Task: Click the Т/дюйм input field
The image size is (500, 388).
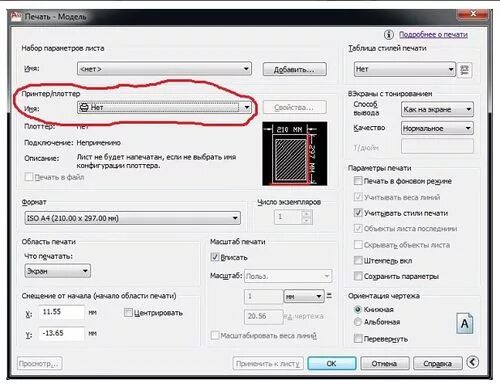Action: click(x=437, y=147)
